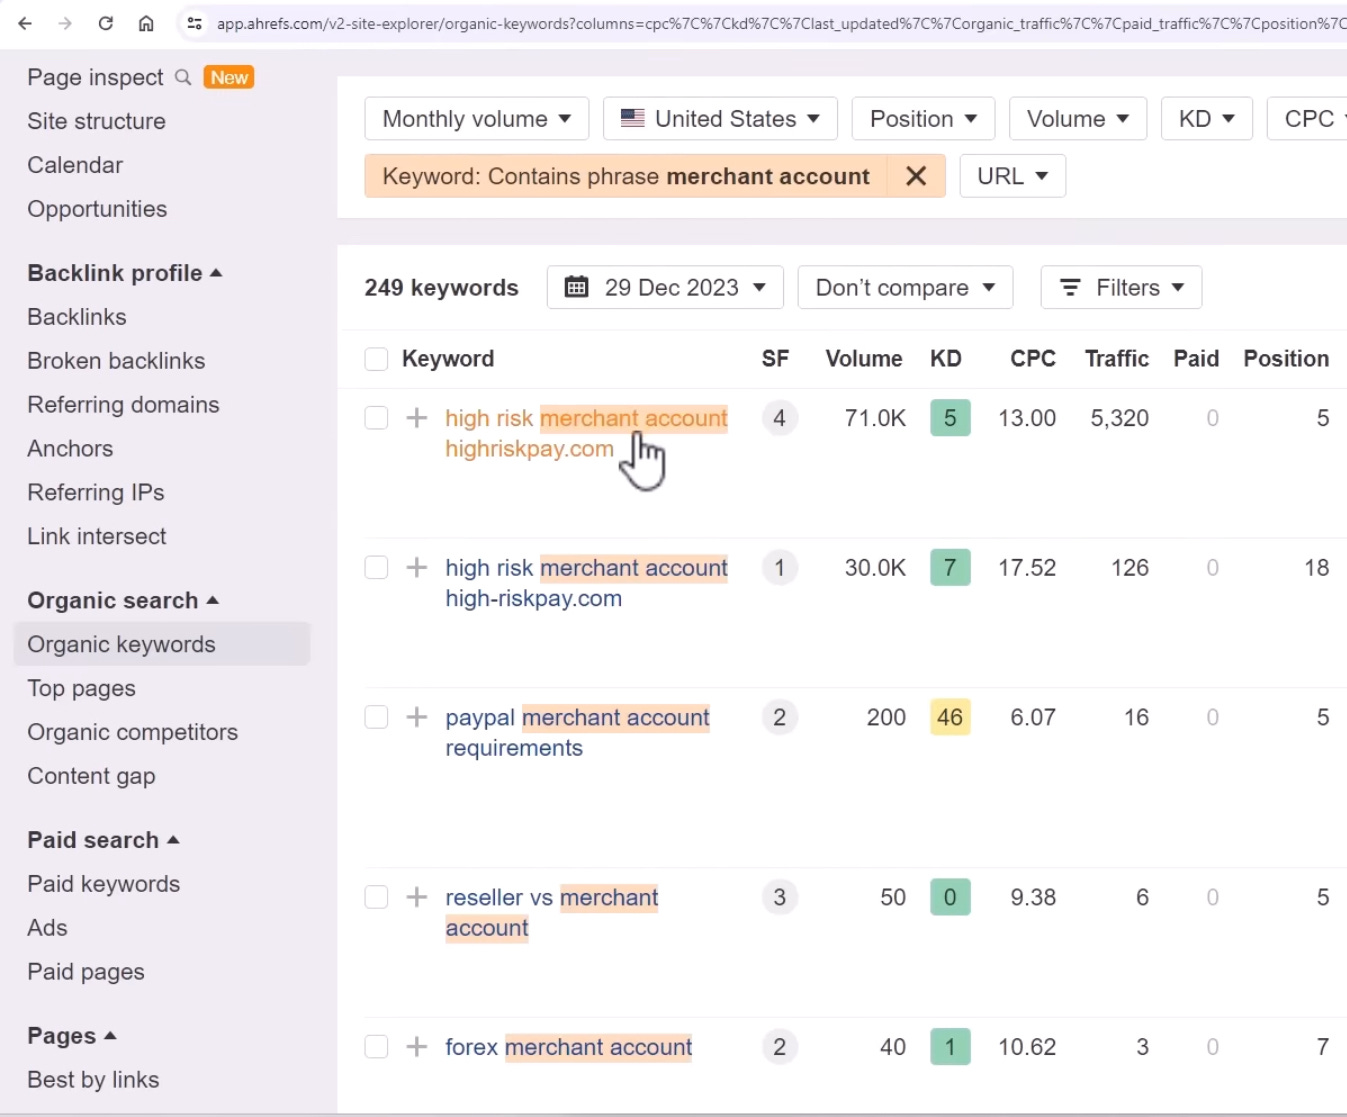Toggle the select-all keywords checkbox
The image size is (1347, 1117).
click(376, 359)
